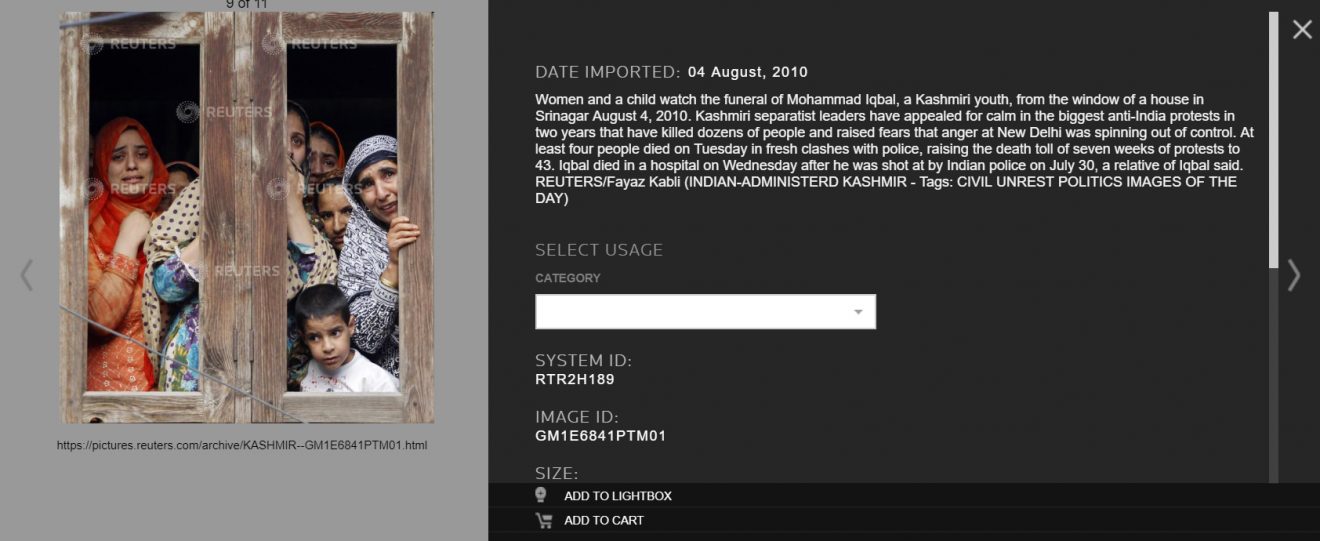
Task: Click the Add to Lightbox label
Action: (x=617, y=496)
